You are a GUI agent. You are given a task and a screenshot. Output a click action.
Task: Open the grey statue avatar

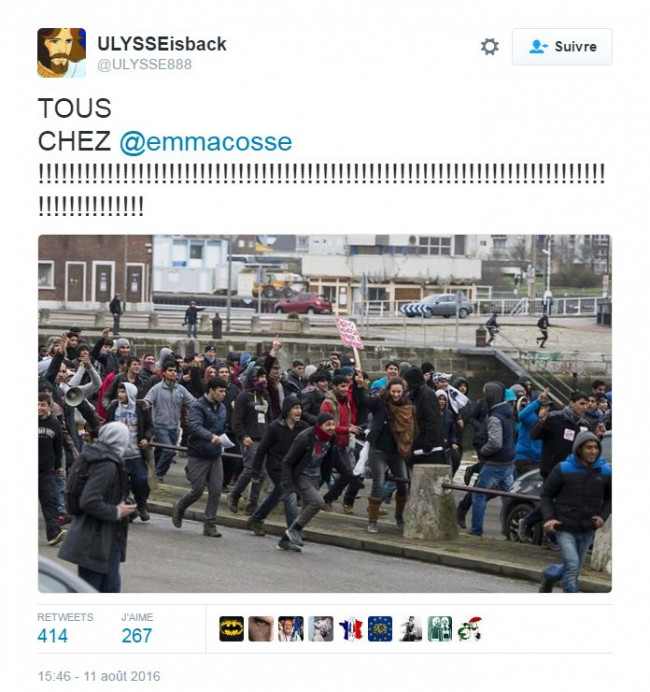click(x=320, y=628)
